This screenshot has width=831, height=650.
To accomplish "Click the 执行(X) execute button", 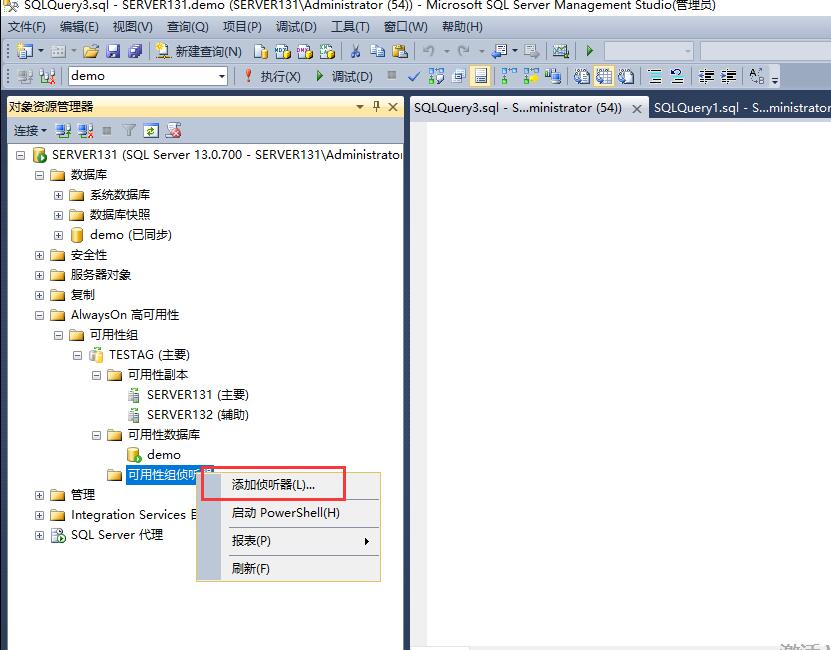I will tap(272, 76).
